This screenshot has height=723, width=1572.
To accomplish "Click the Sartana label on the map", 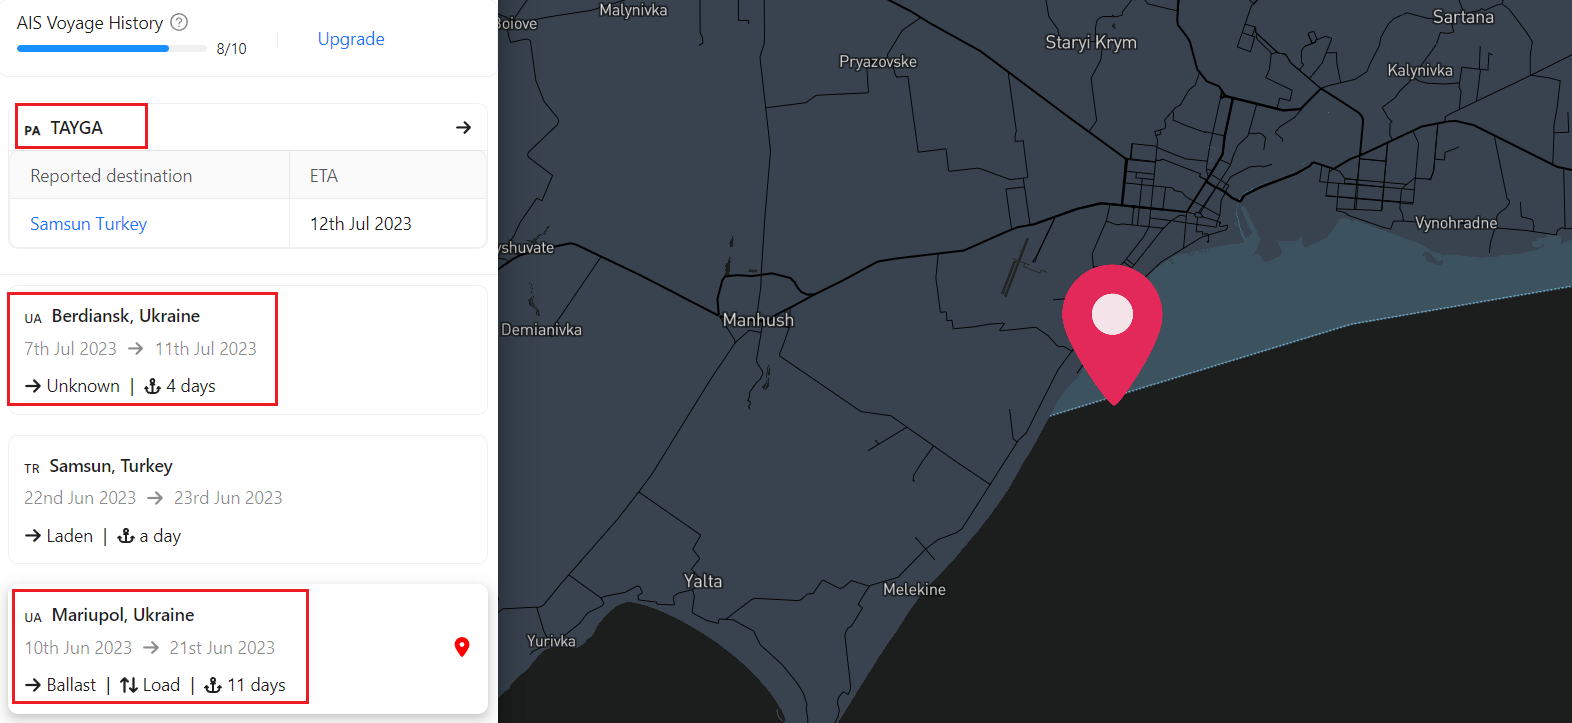I will [1463, 17].
